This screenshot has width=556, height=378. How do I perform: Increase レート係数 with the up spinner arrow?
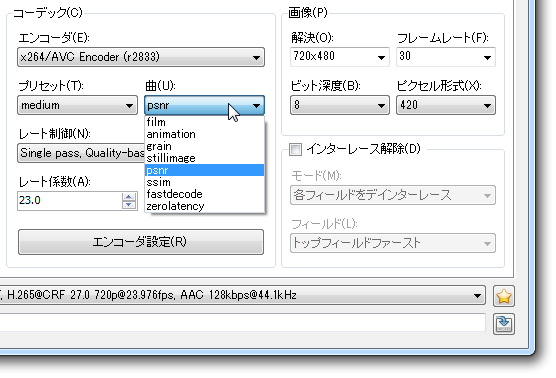(129, 196)
